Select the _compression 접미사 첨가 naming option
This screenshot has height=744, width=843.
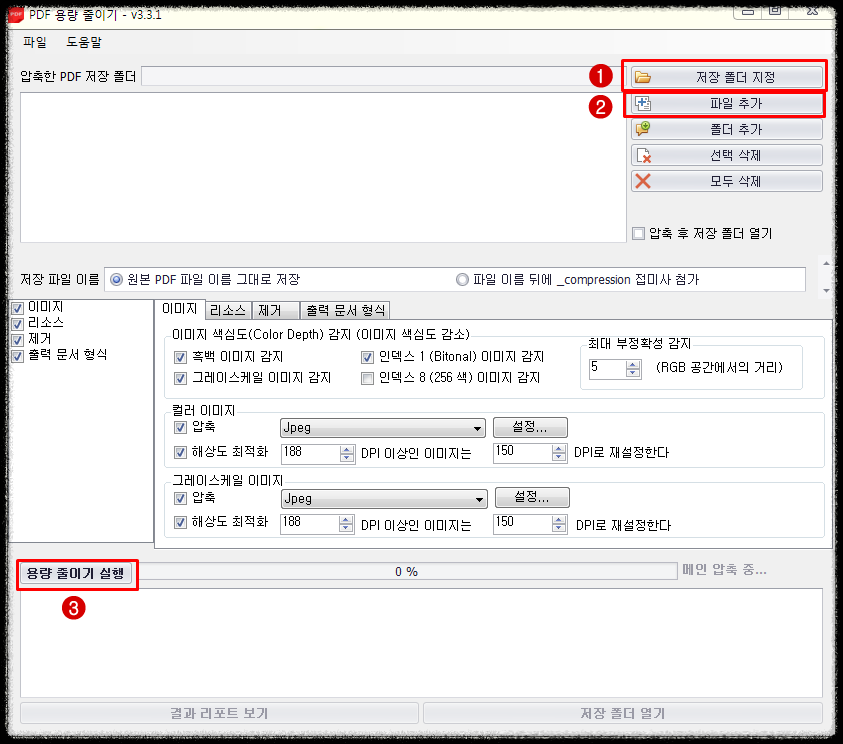point(459,278)
